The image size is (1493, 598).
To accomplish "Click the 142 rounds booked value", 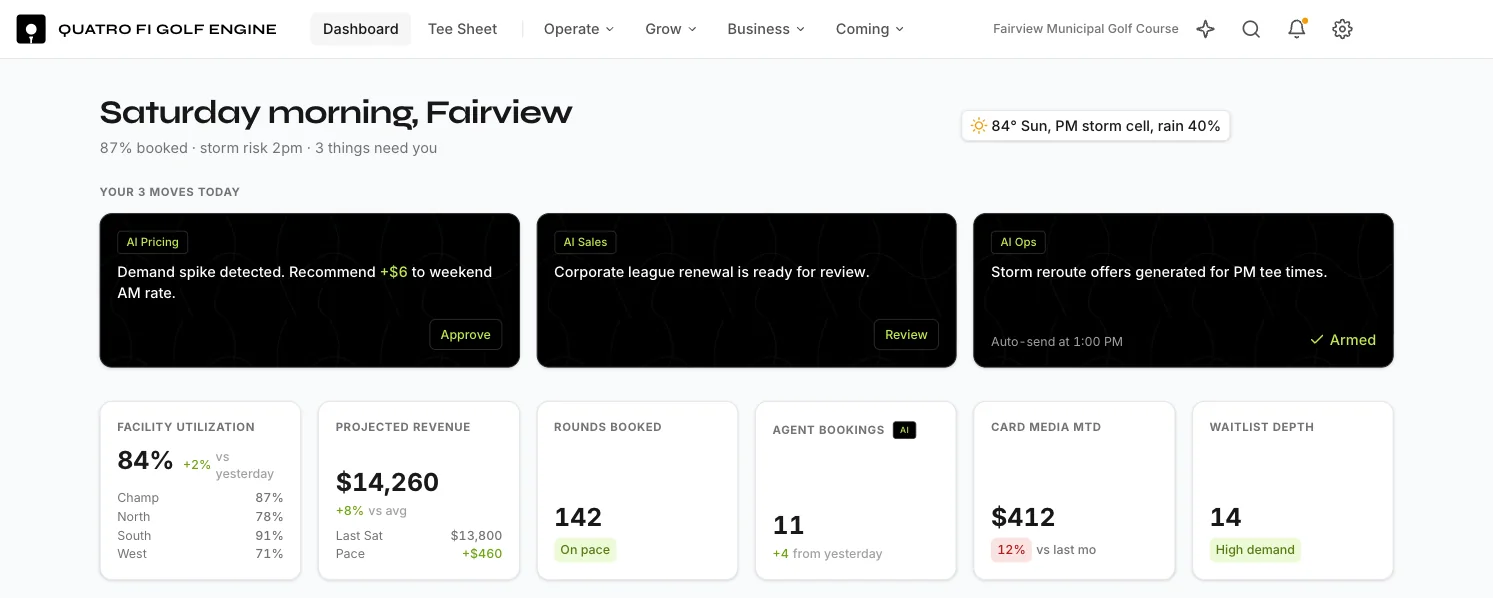I will (578, 517).
